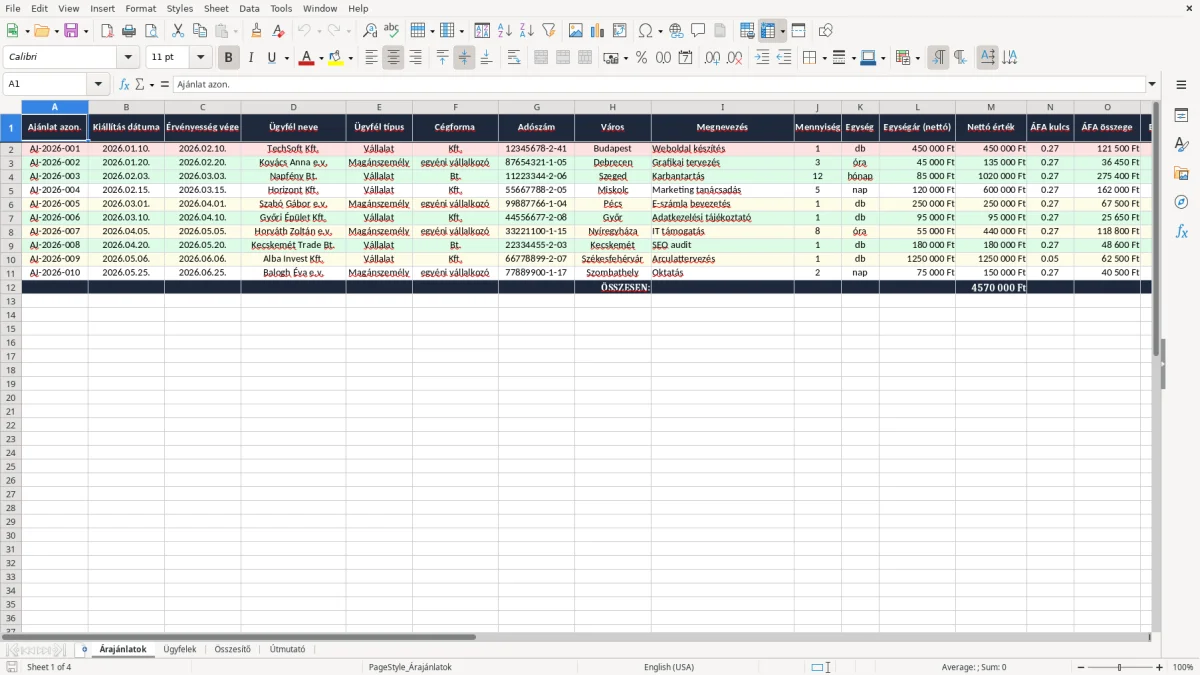The width and height of the screenshot is (1200, 675).
Task: Open Find & Replace
Action: coord(370,31)
